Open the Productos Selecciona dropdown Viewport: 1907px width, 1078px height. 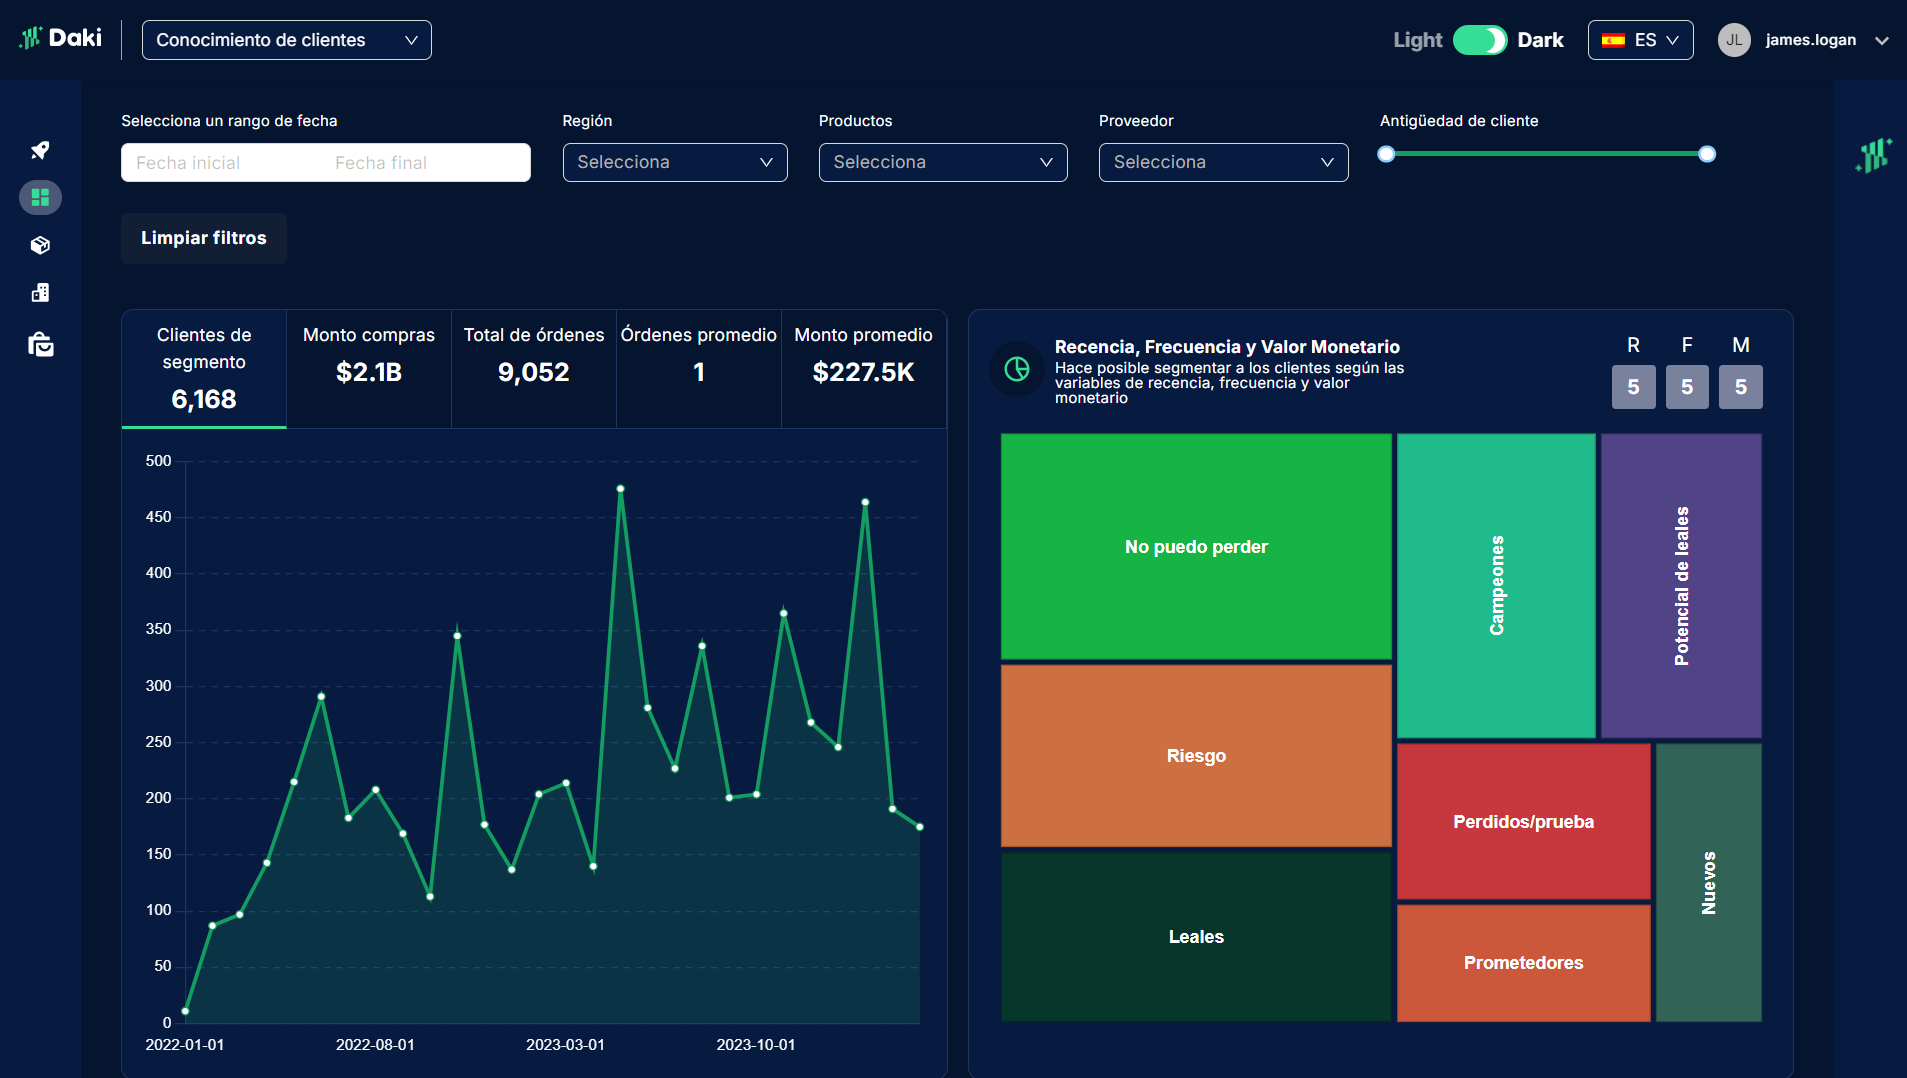(x=943, y=162)
